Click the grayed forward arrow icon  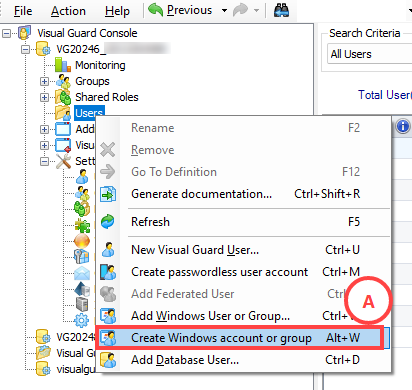[240, 10]
